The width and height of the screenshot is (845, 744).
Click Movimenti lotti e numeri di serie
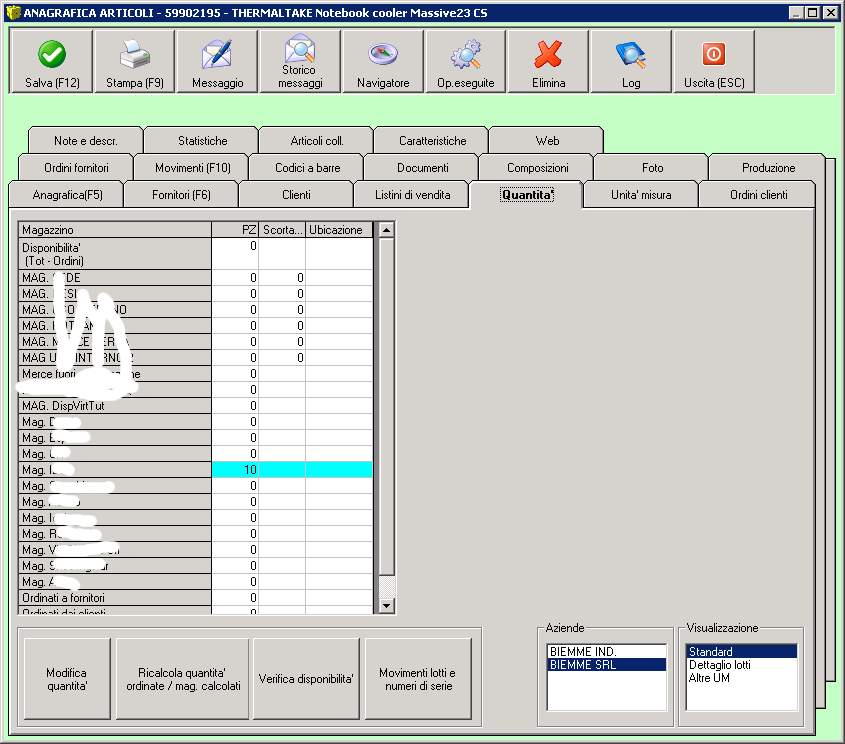[x=418, y=679]
